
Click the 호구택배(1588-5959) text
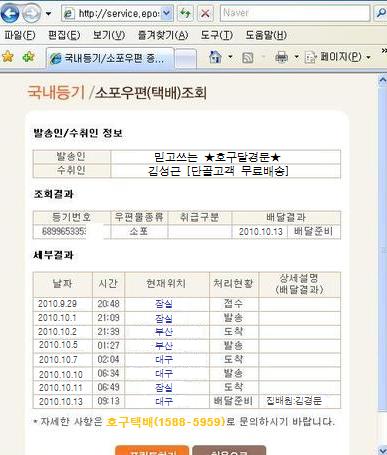click(166, 422)
